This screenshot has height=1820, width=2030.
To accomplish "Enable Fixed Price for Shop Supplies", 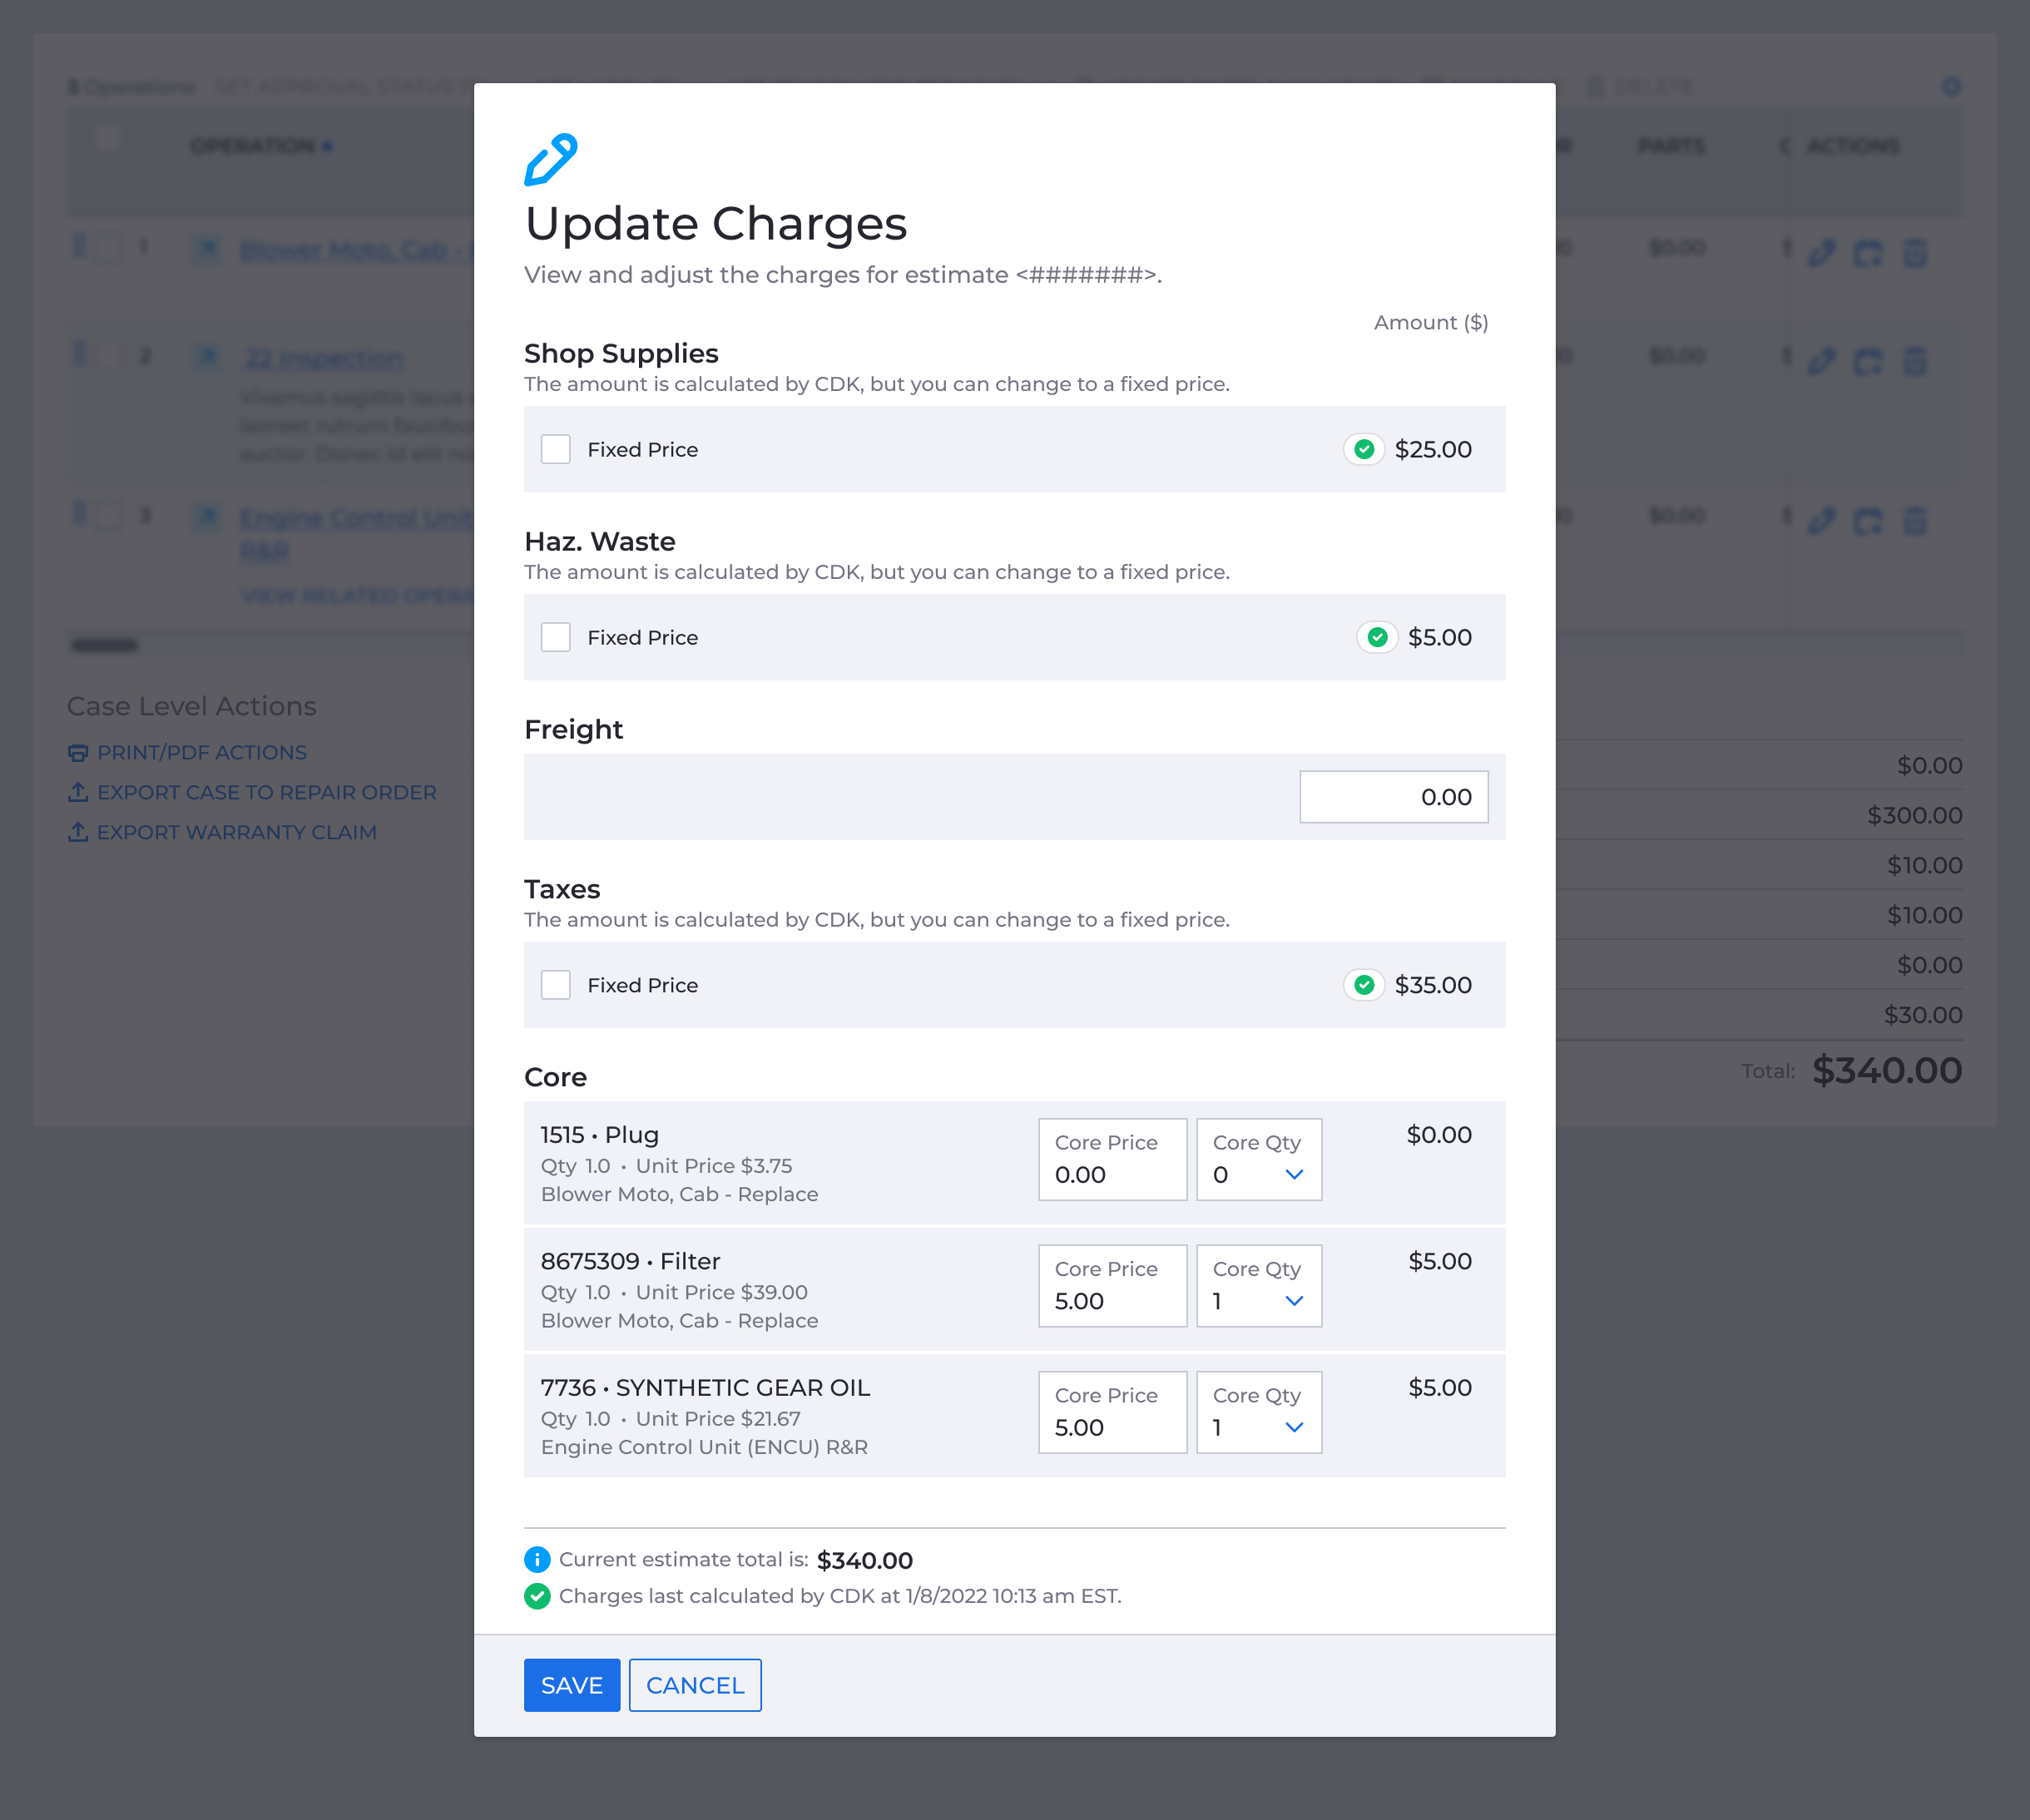I will pos(556,450).
